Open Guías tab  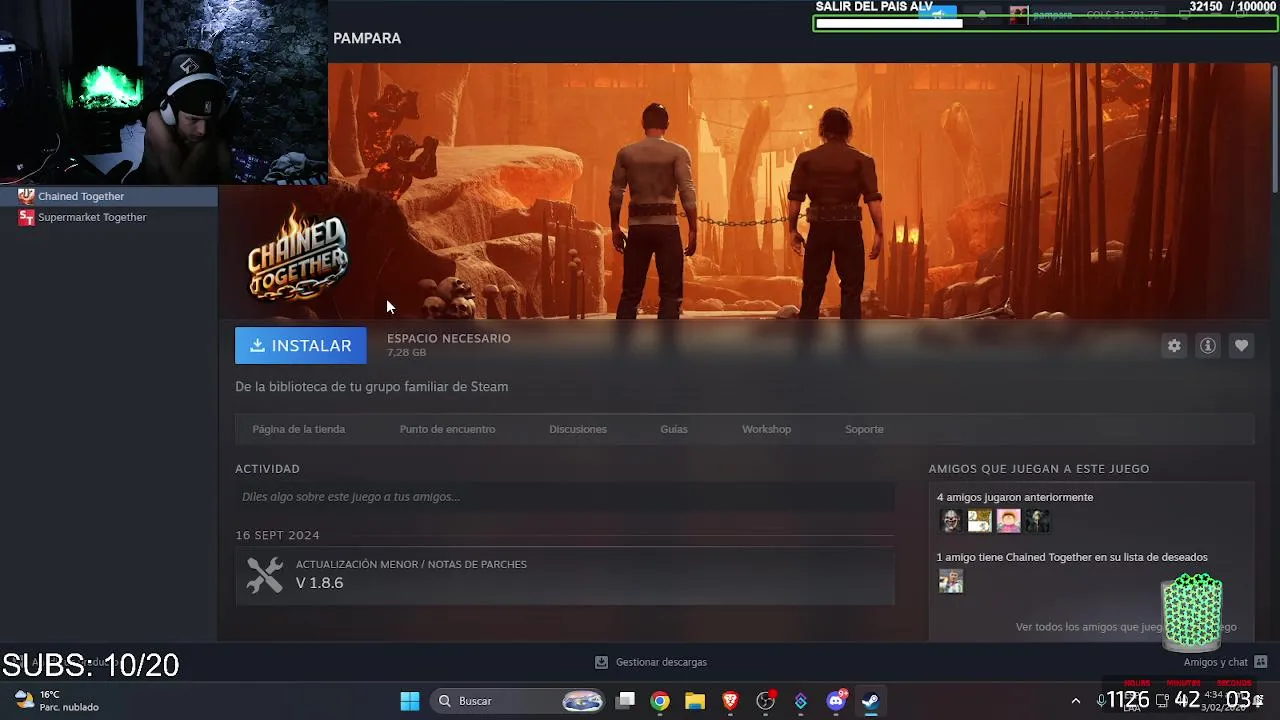coord(674,429)
